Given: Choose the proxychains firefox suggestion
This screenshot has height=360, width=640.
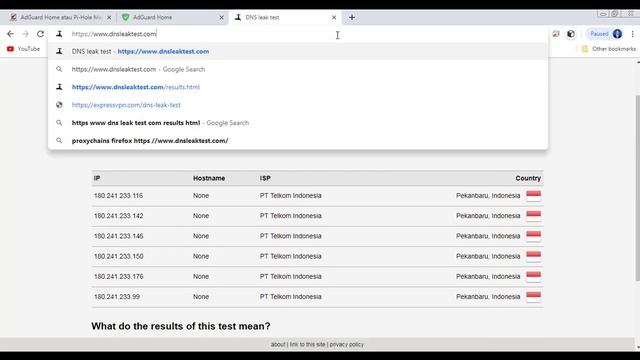Looking at the screenshot, I should tap(298, 140).
